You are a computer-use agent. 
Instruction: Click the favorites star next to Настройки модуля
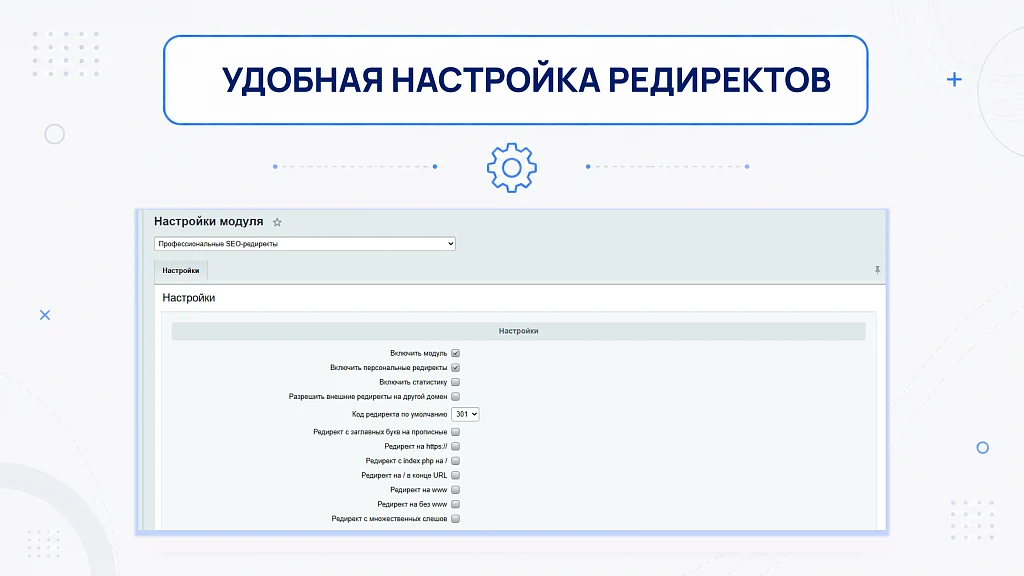coord(277,222)
